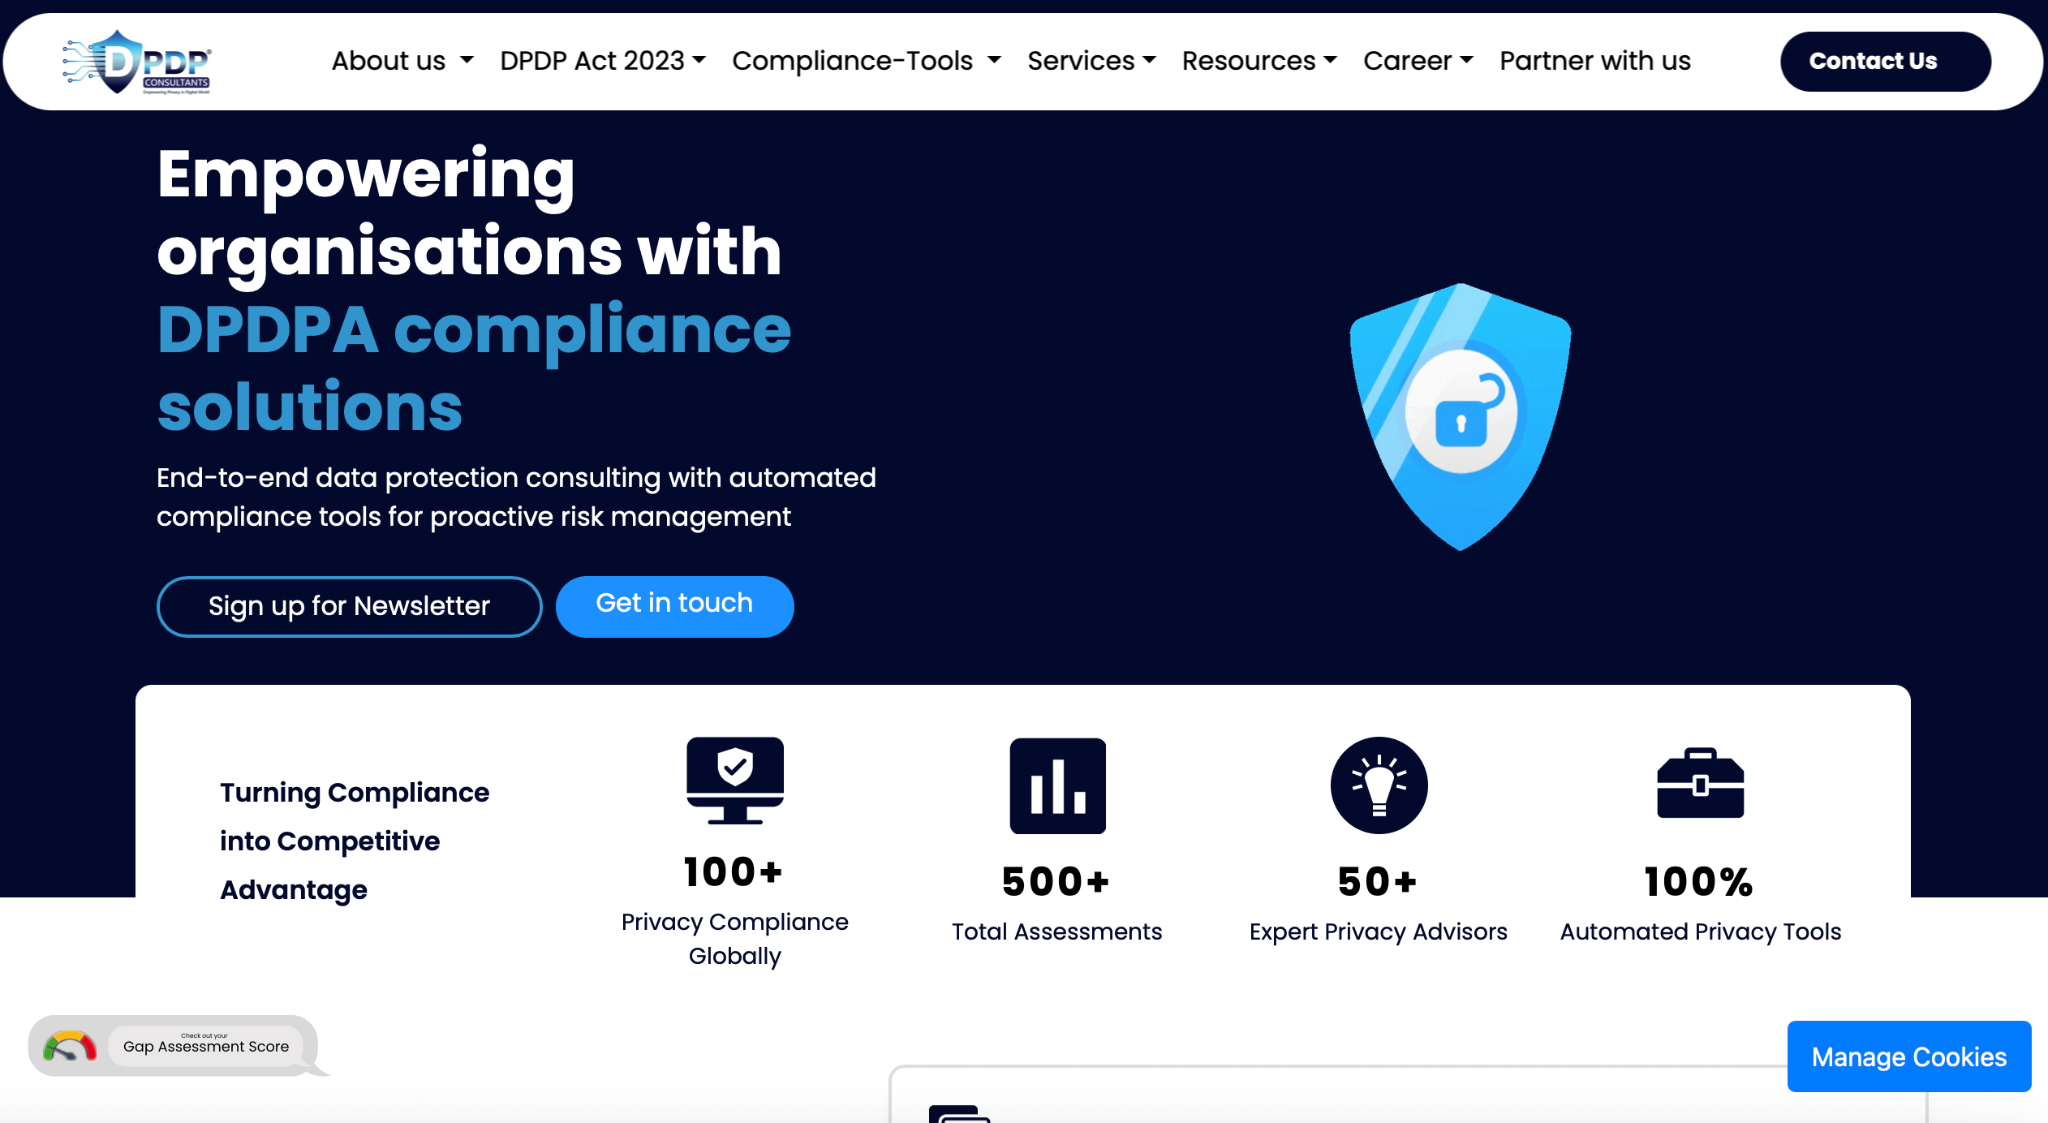The height and width of the screenshot is (1123, 2048).
Task: Click Turning Compliance into Competitive Advantage text
Action: point(354,841)
